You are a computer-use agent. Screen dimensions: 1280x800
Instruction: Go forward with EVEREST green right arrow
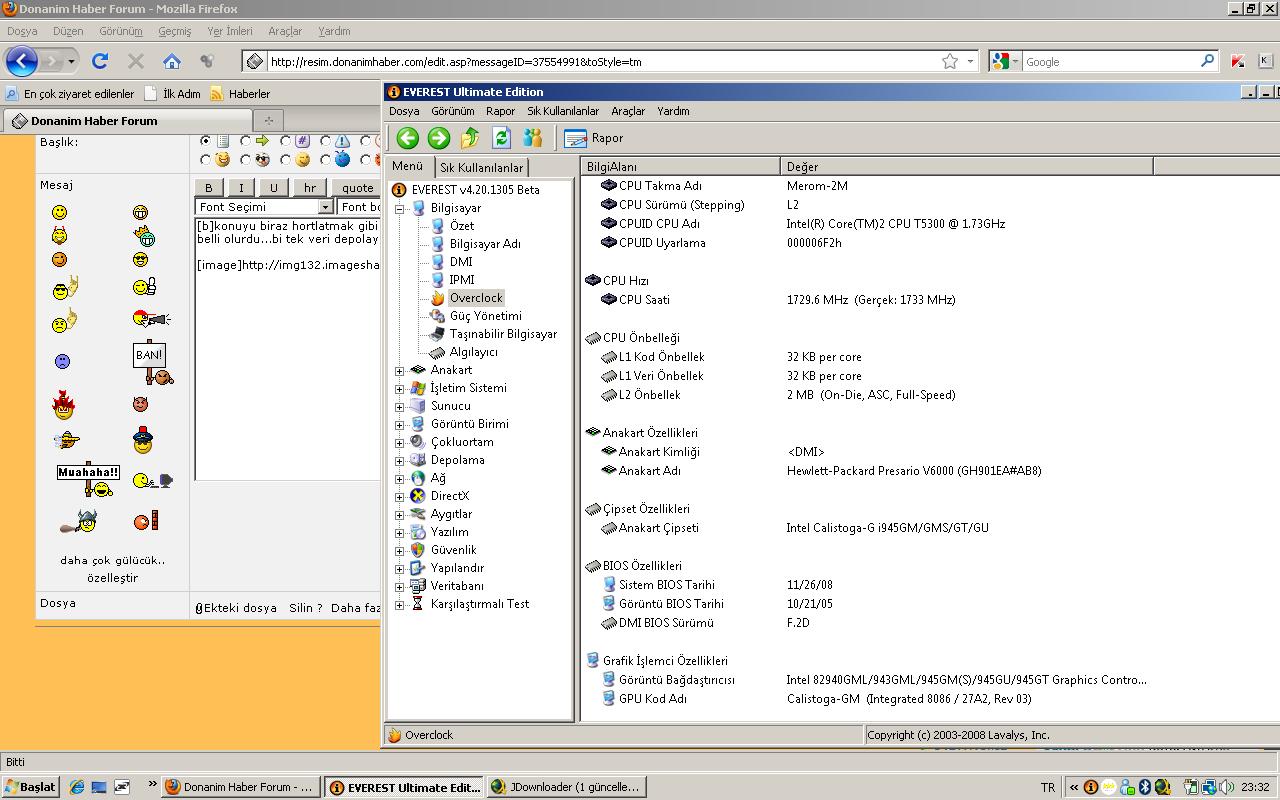(438, 138)
